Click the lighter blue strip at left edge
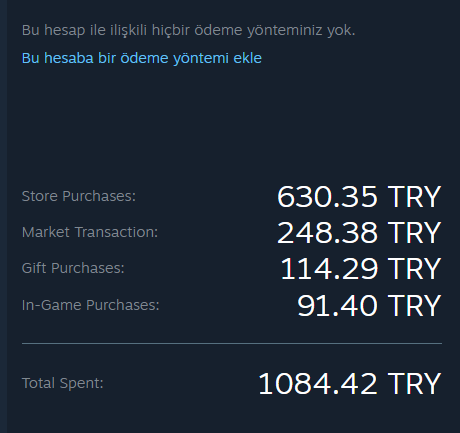Screen dimensions: 460x433 3,217
